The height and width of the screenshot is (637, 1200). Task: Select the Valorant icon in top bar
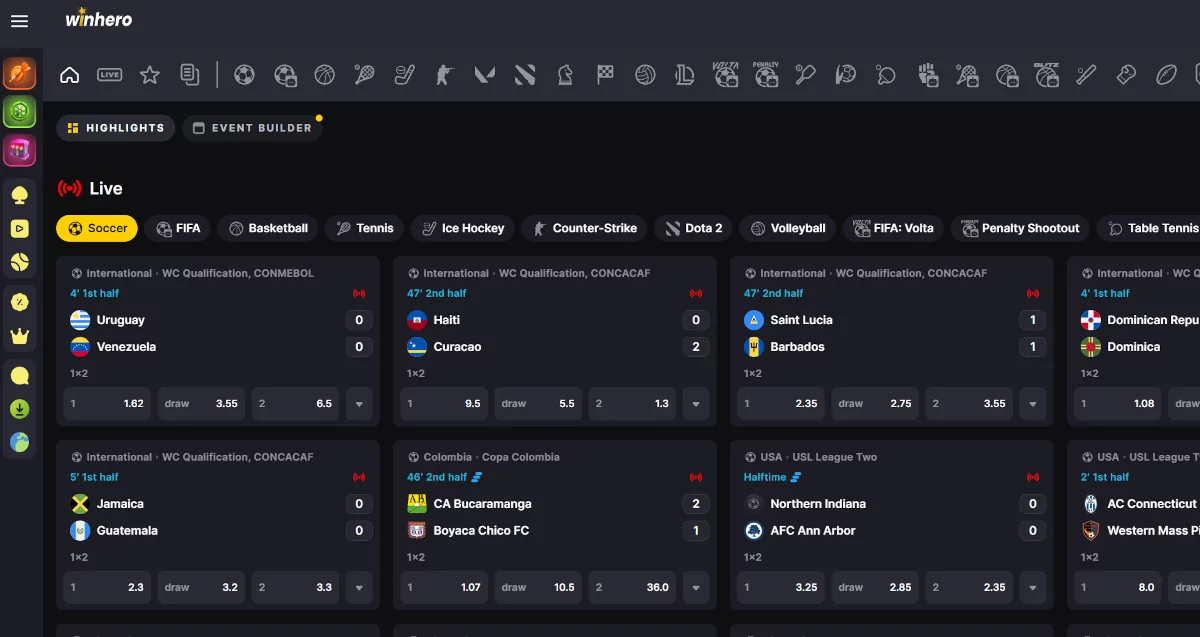tap(485, 74)
